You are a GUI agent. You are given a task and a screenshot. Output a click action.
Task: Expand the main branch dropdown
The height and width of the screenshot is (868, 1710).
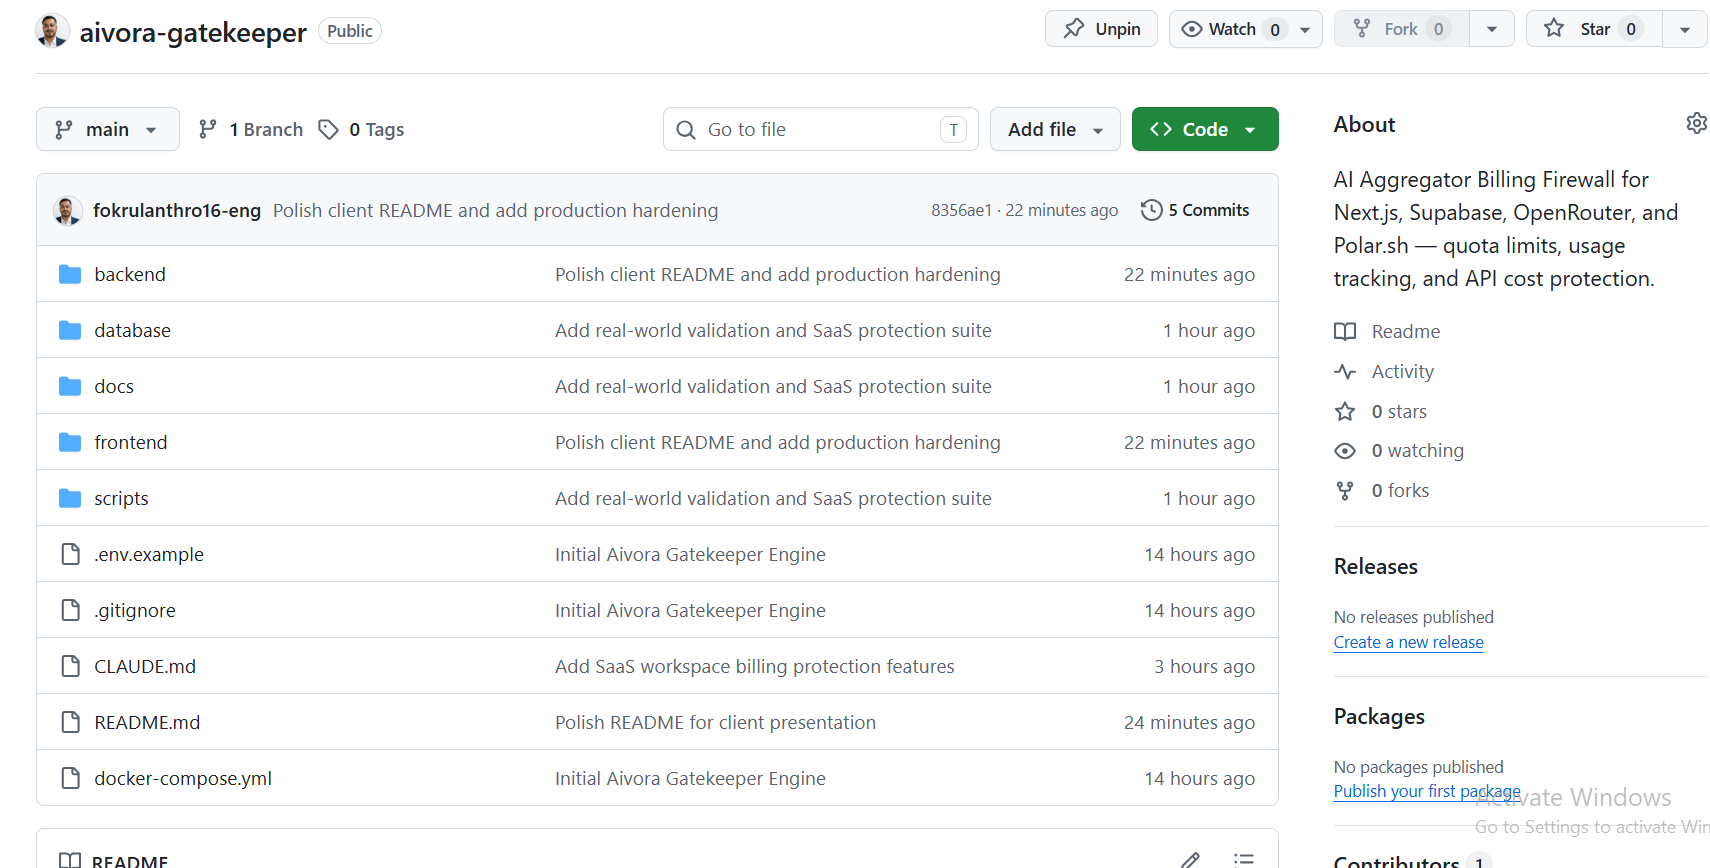[108, 129]
